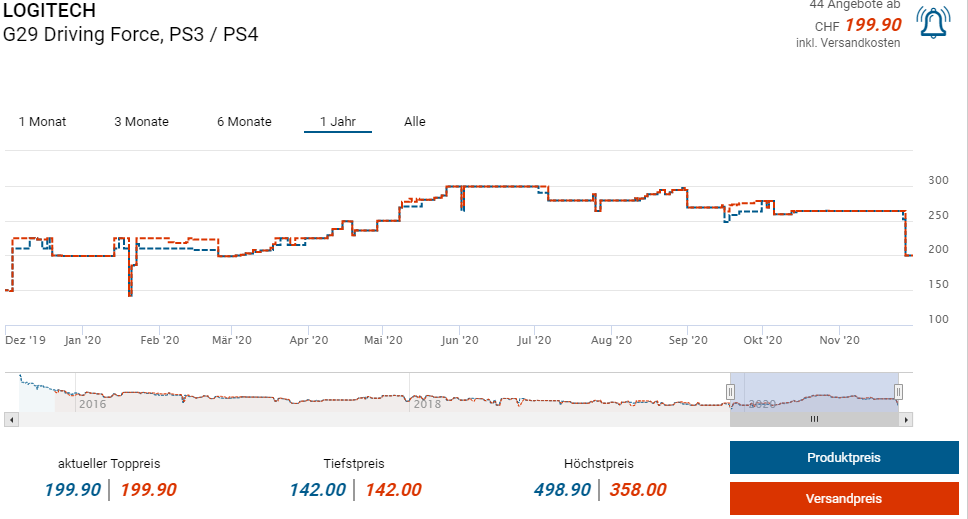
Task: Click the navigator's left range handle
Action: click(x=731, y=392)
